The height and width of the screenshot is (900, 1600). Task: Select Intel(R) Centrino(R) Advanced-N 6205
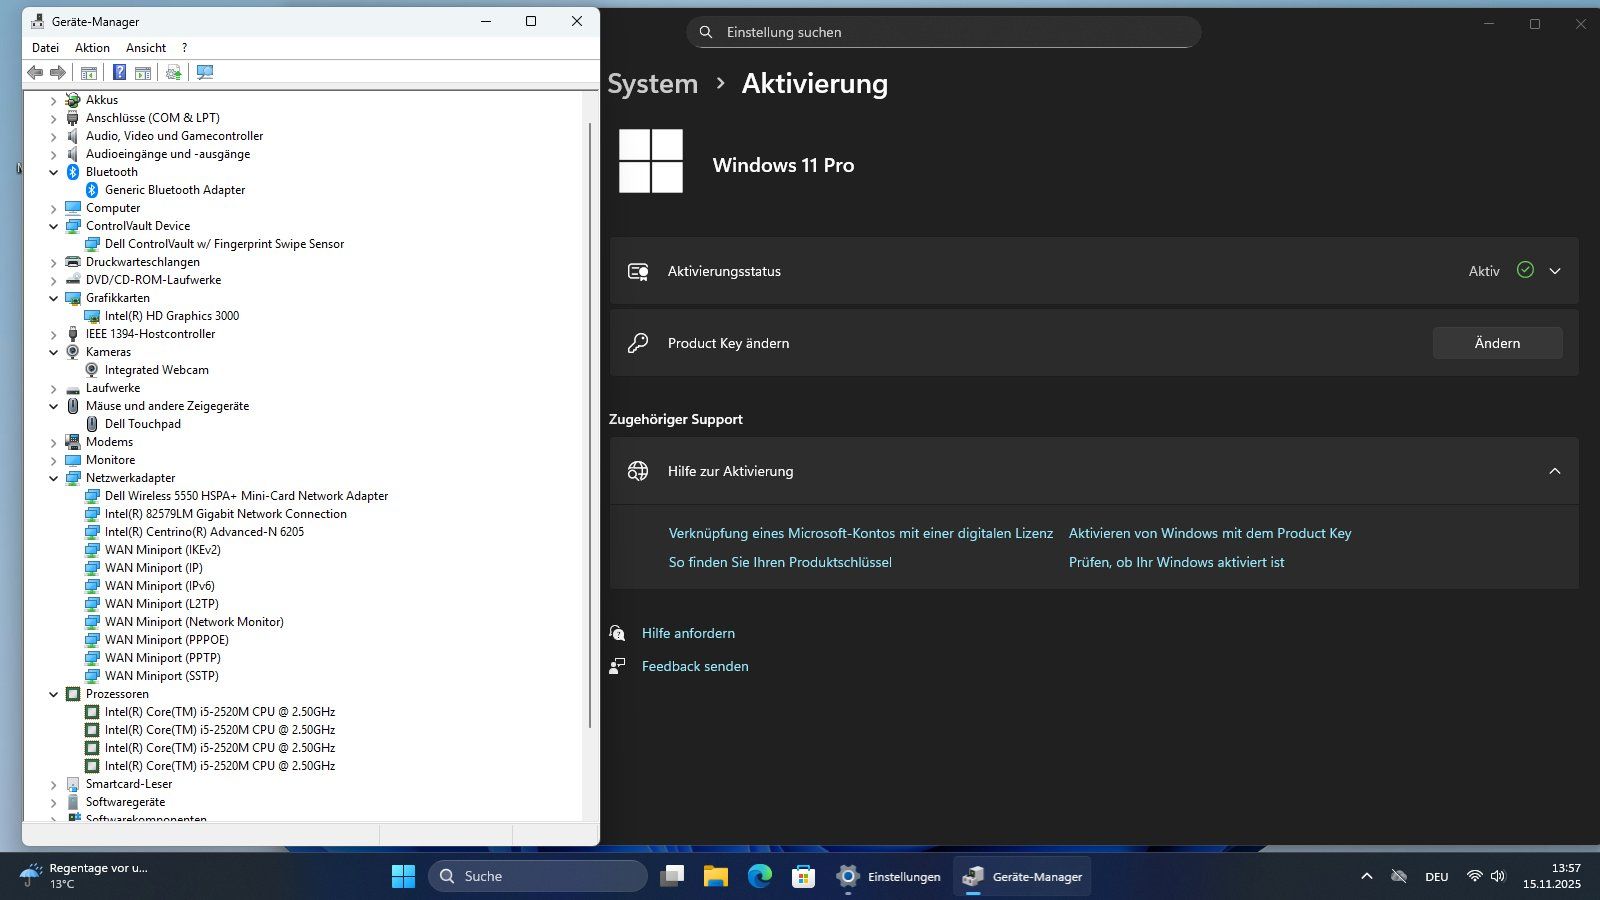[x=204, y=532]
